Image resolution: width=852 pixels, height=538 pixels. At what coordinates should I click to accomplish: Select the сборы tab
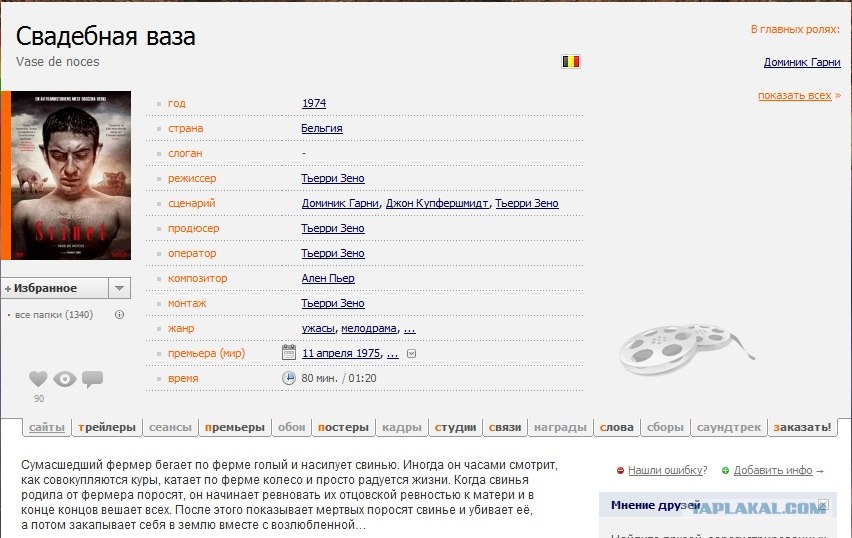coord(665,427)
